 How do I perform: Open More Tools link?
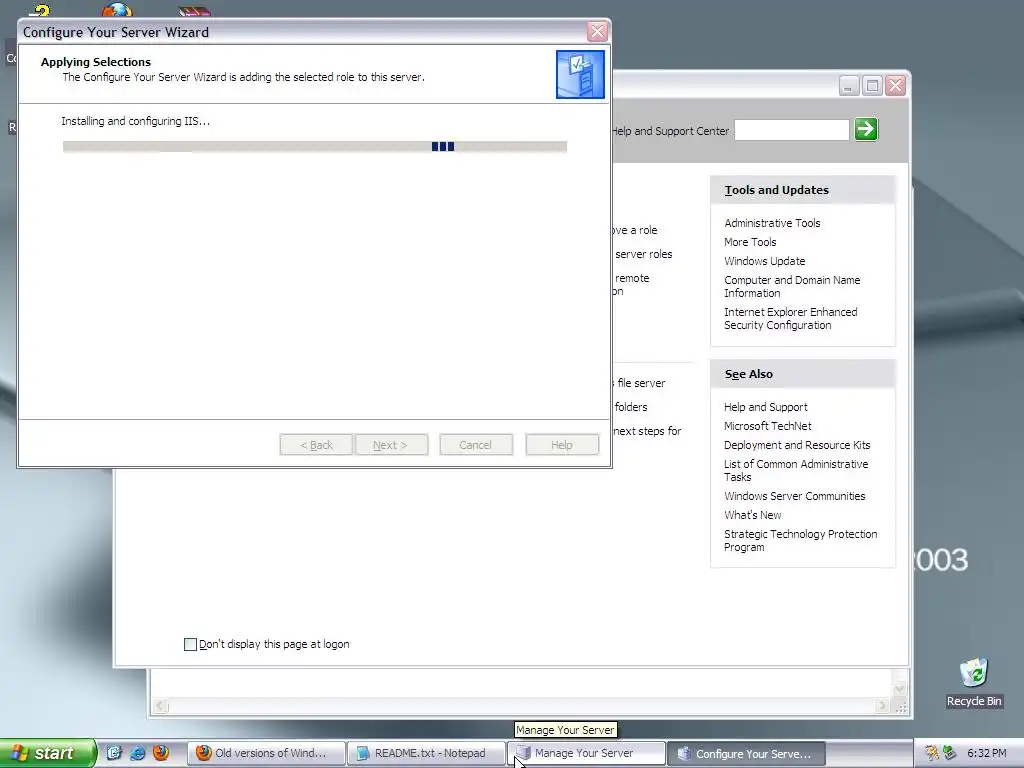[x=750, y=242]
